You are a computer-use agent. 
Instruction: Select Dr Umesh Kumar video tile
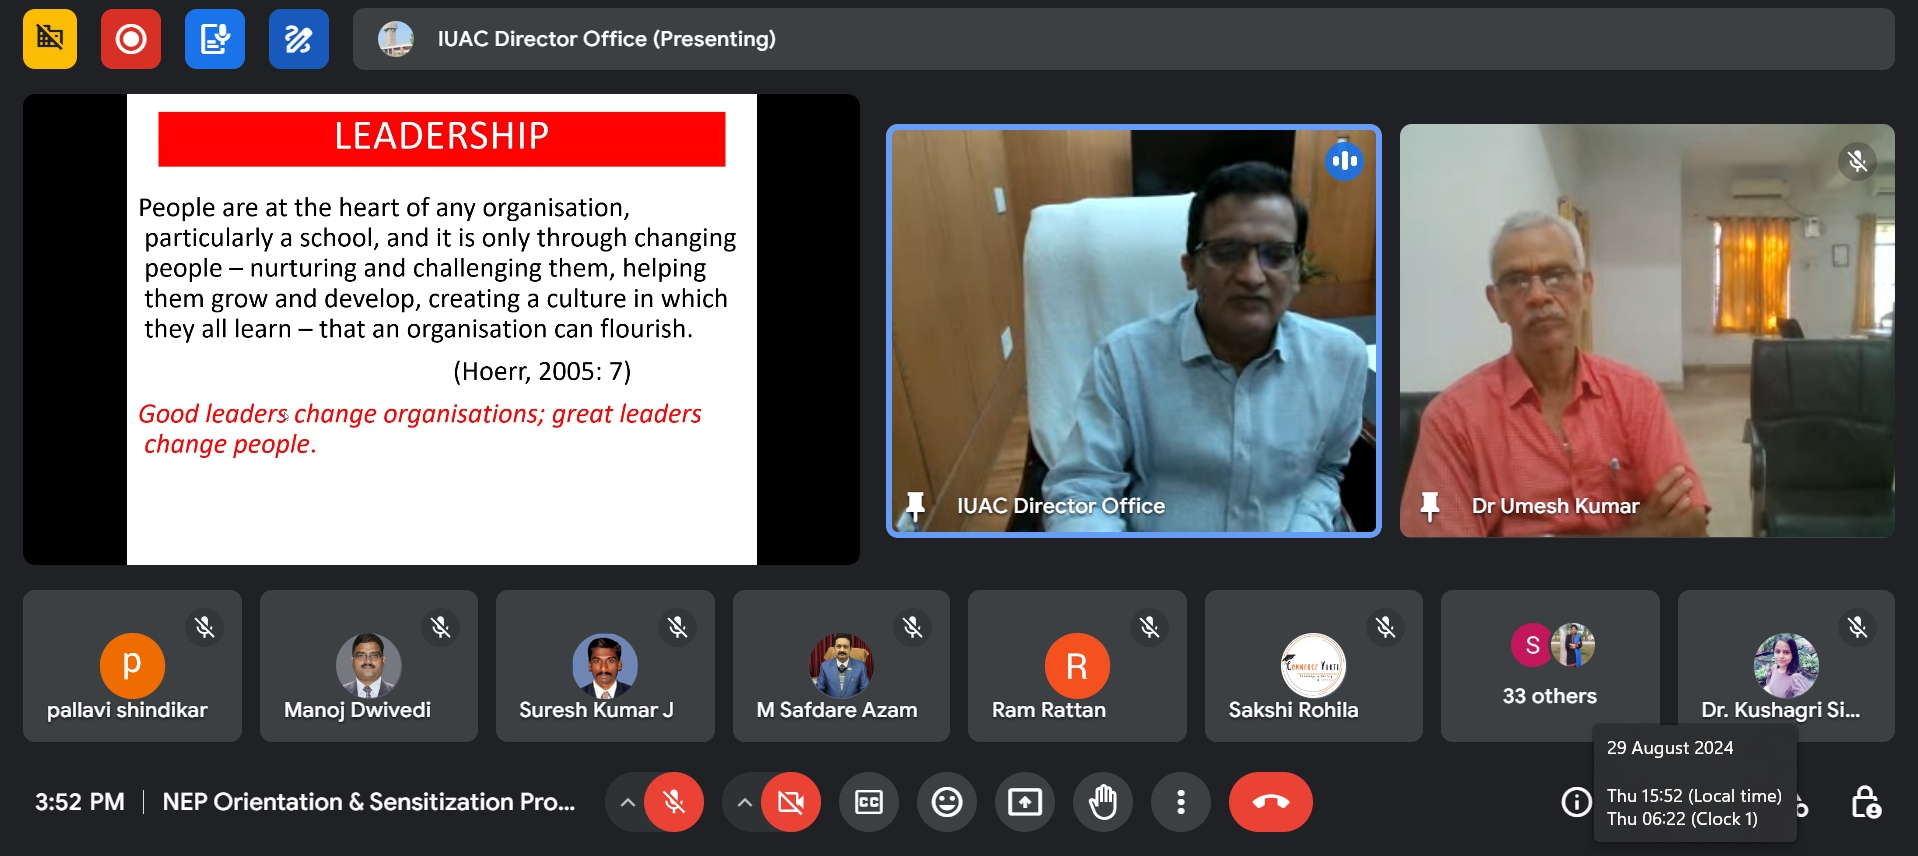(x=1646, y=330)
